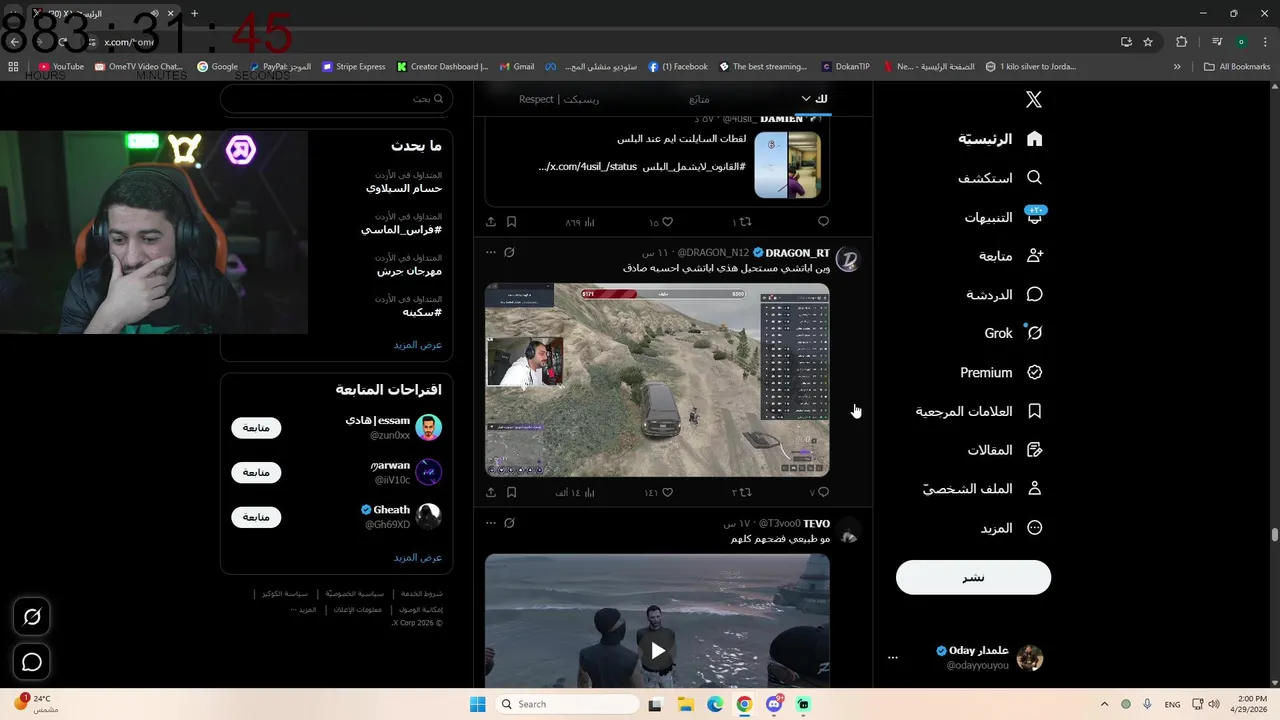Share the DAMIEN post
The height and width of the screenshot is (720, 1280).
(x=491, y=222)
